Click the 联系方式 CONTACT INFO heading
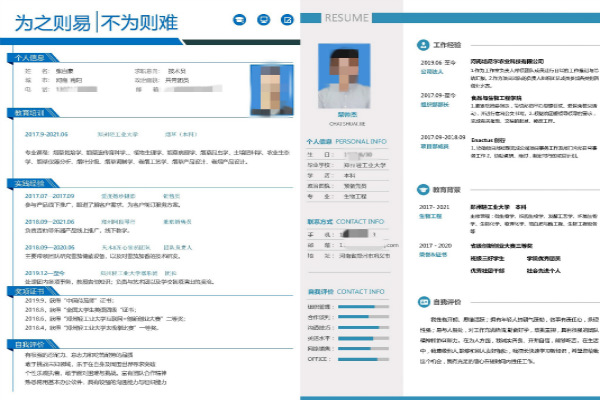This screenshot has width=600, height=400. [x=347, y=221]
